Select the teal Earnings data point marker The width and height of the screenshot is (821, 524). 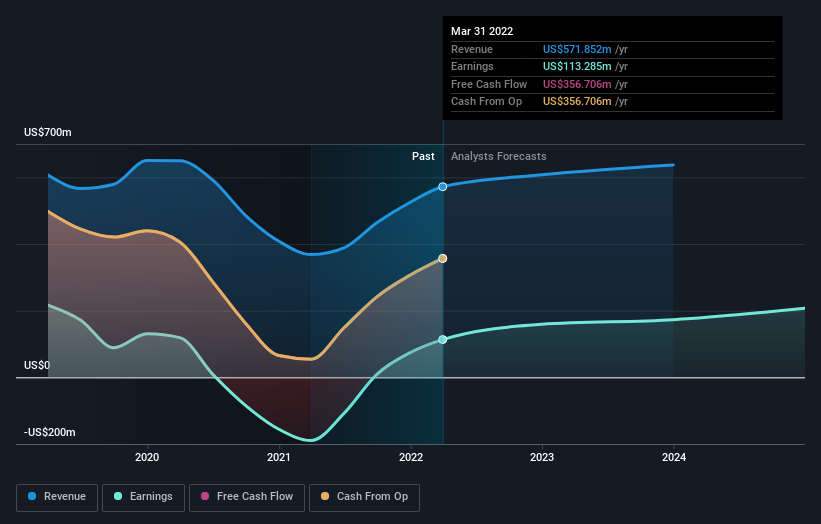[443, 340]
